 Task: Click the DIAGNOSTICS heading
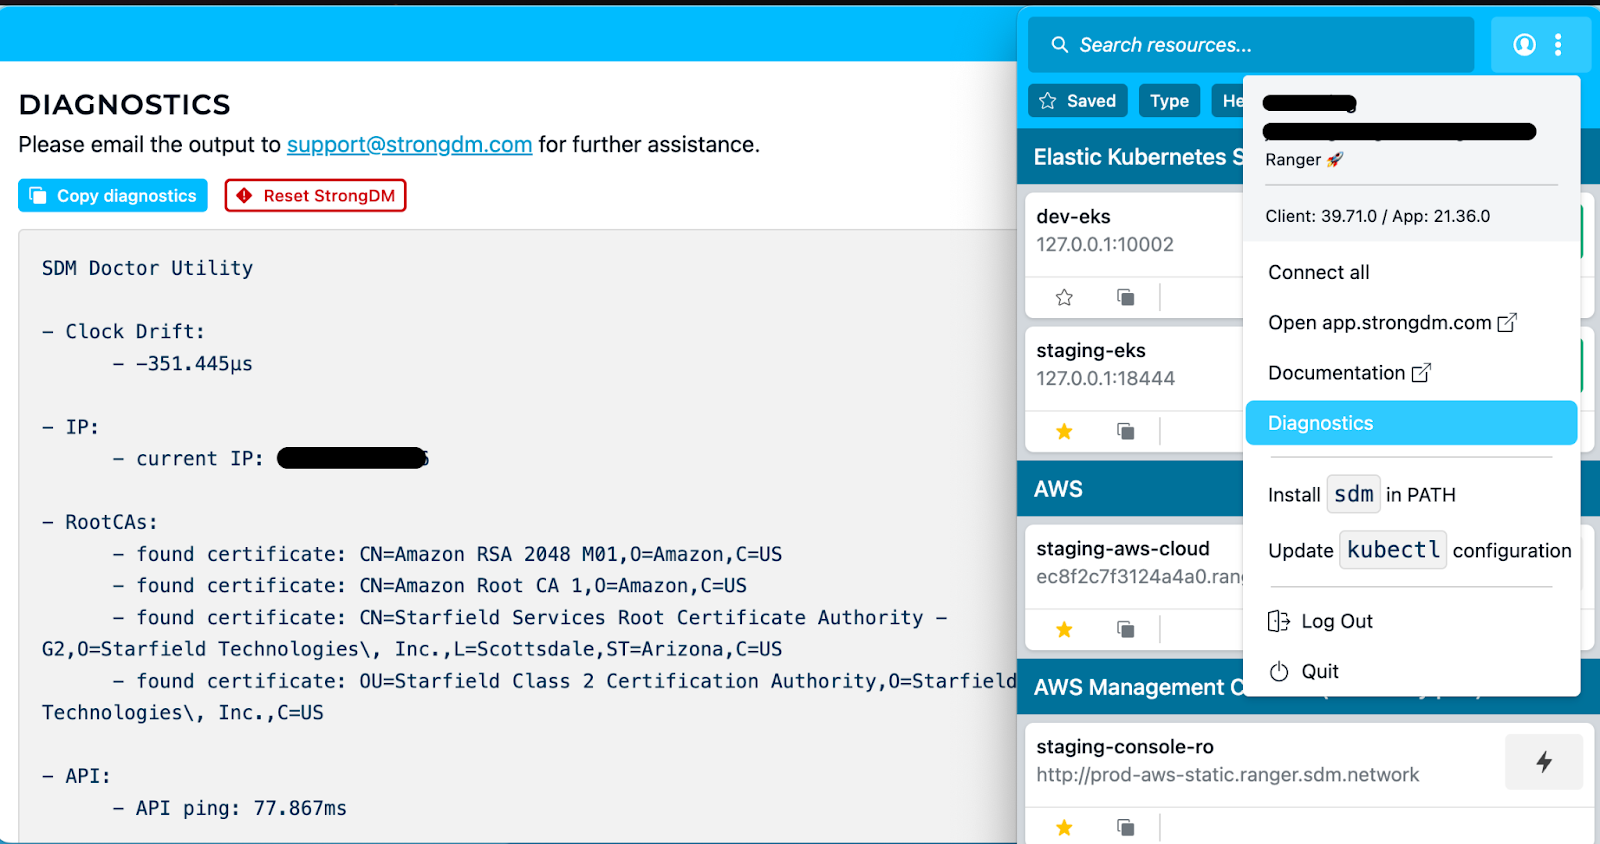pos(124,104)
